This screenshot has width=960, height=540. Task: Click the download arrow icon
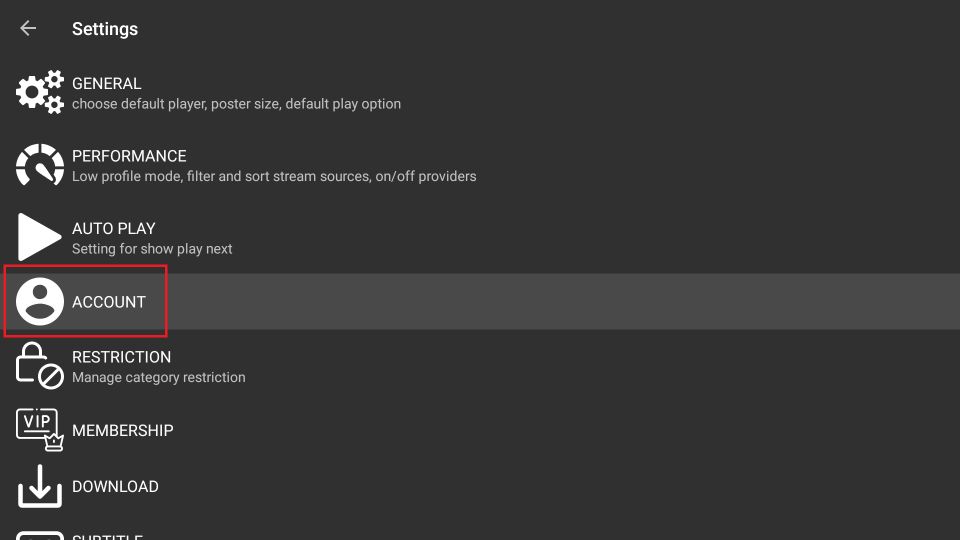click(40, 486)
